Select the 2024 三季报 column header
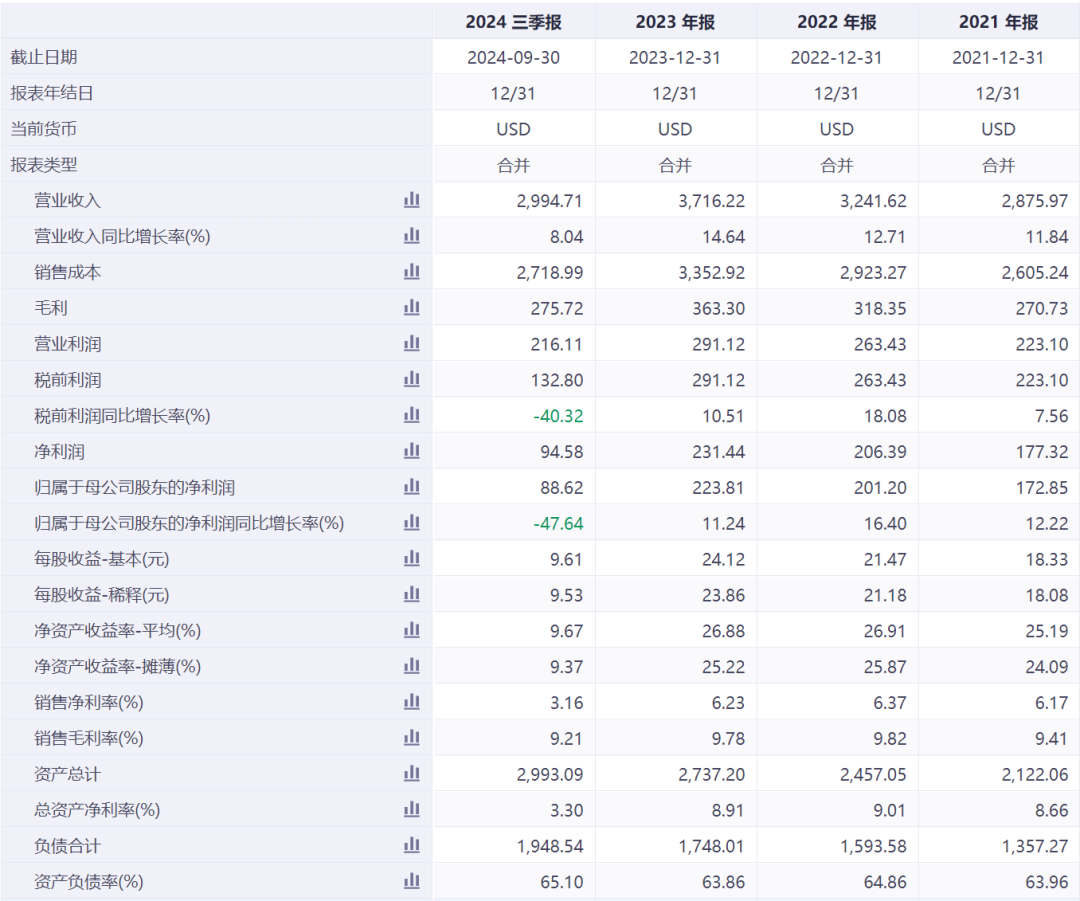The image size is (1080, 901). (513, 22)
